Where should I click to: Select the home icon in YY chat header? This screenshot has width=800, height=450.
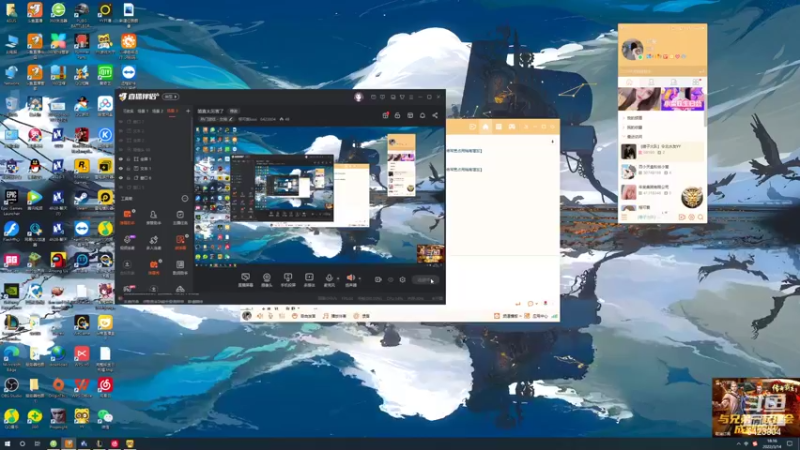click(485, 127)
